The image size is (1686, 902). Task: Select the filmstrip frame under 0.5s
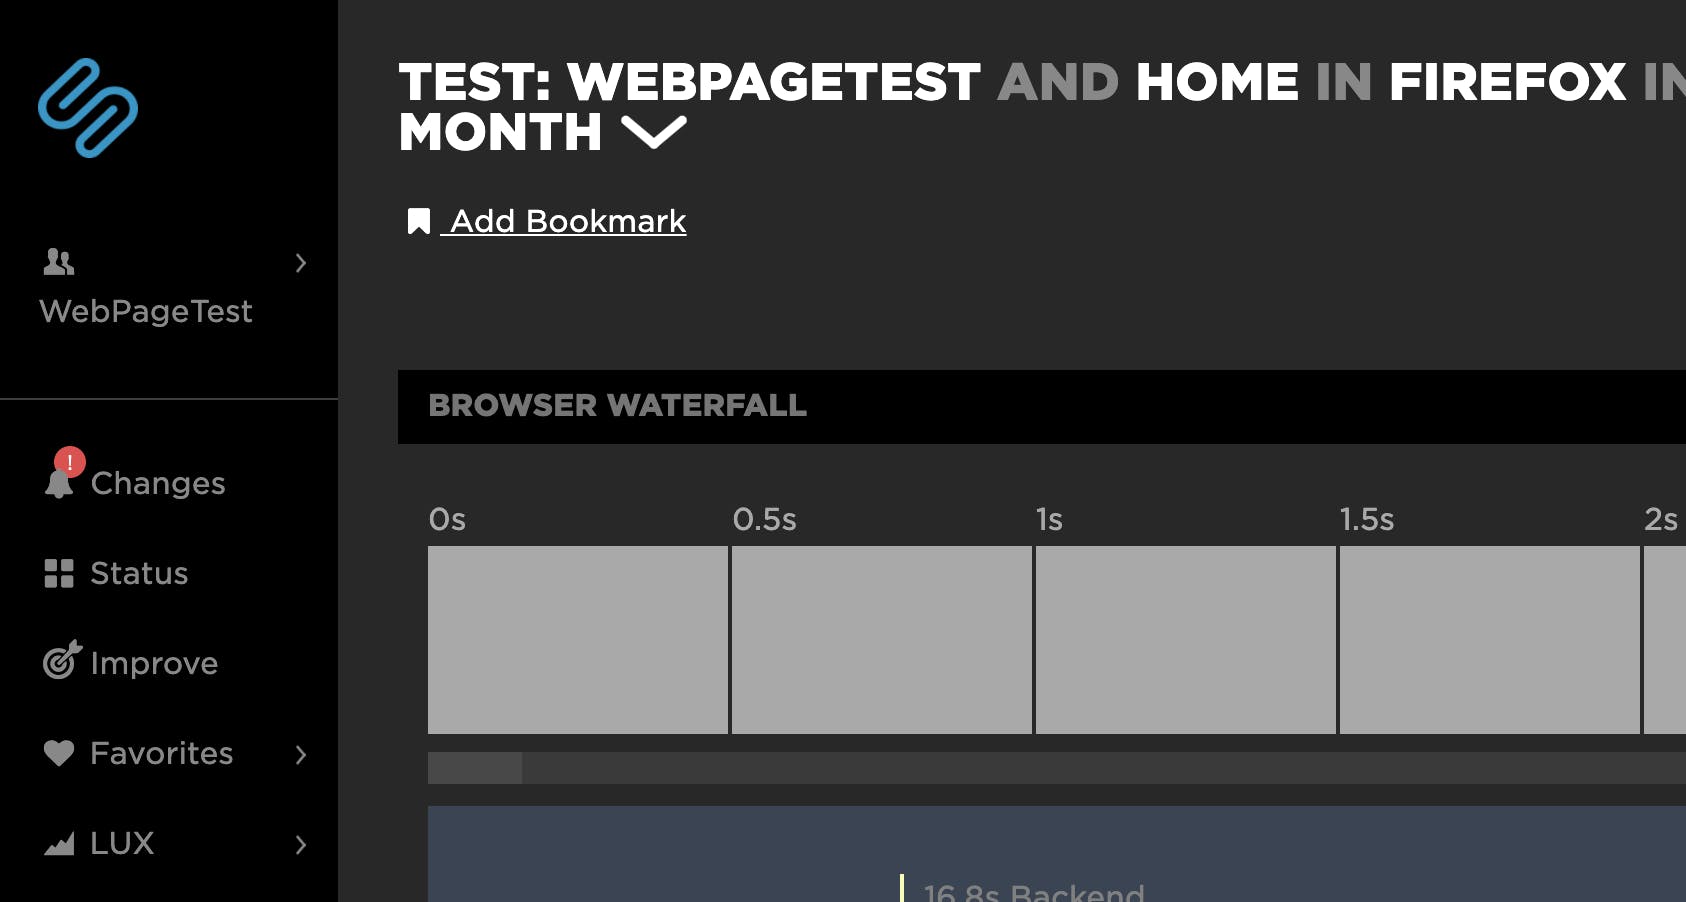[x=881, y=640]
